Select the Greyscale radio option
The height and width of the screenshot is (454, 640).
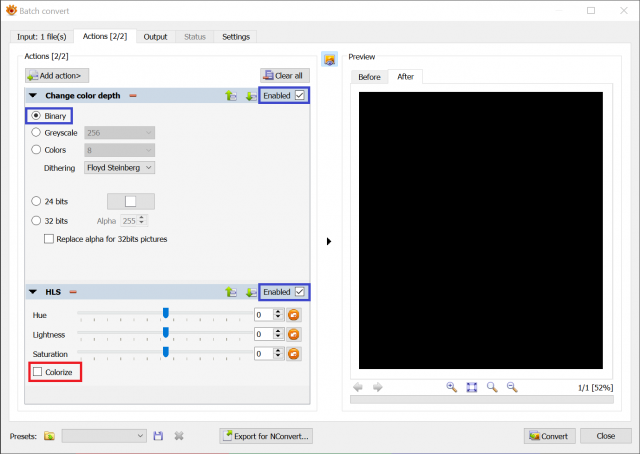(36, 132)
